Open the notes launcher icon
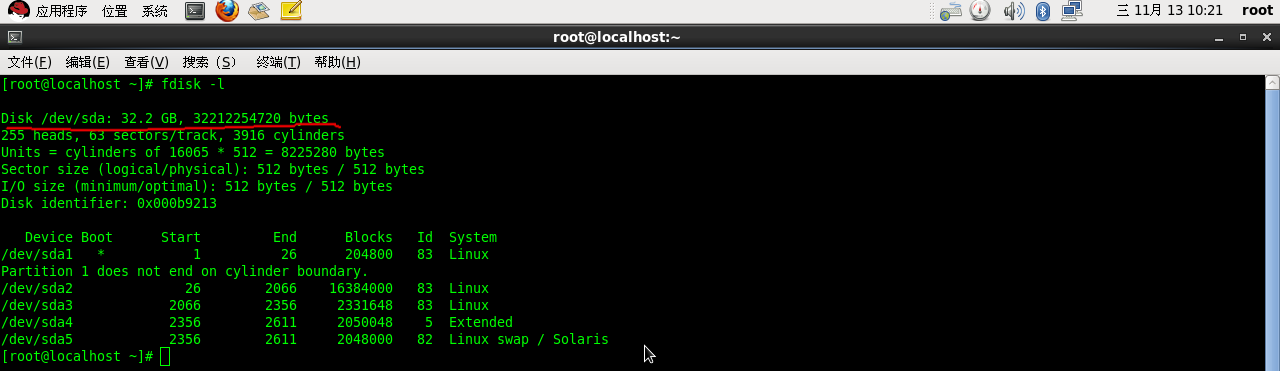This screenshot has height=371, width=1280. (291, 11)
